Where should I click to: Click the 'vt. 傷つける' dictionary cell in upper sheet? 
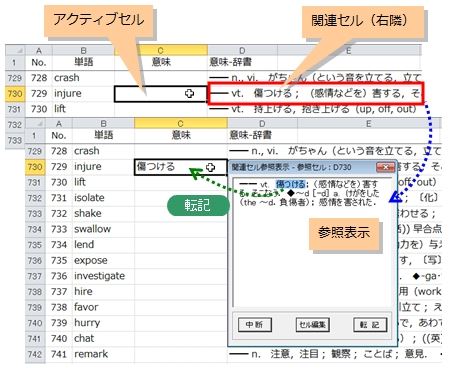(315, 94)
